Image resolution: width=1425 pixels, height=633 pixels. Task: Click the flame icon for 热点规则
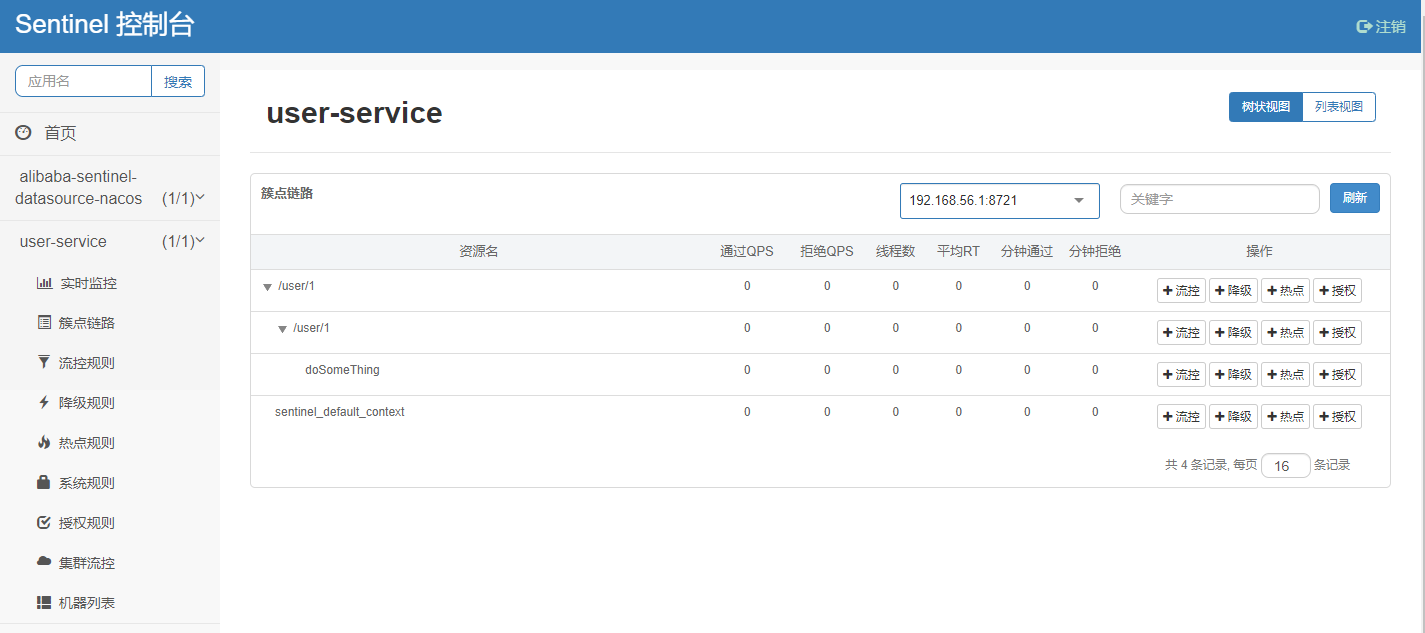[x=44, y=442]
